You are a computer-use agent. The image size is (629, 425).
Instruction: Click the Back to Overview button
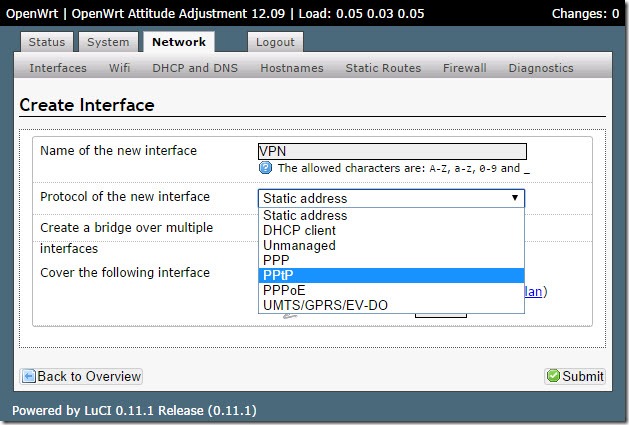click(x=81, y=376)
